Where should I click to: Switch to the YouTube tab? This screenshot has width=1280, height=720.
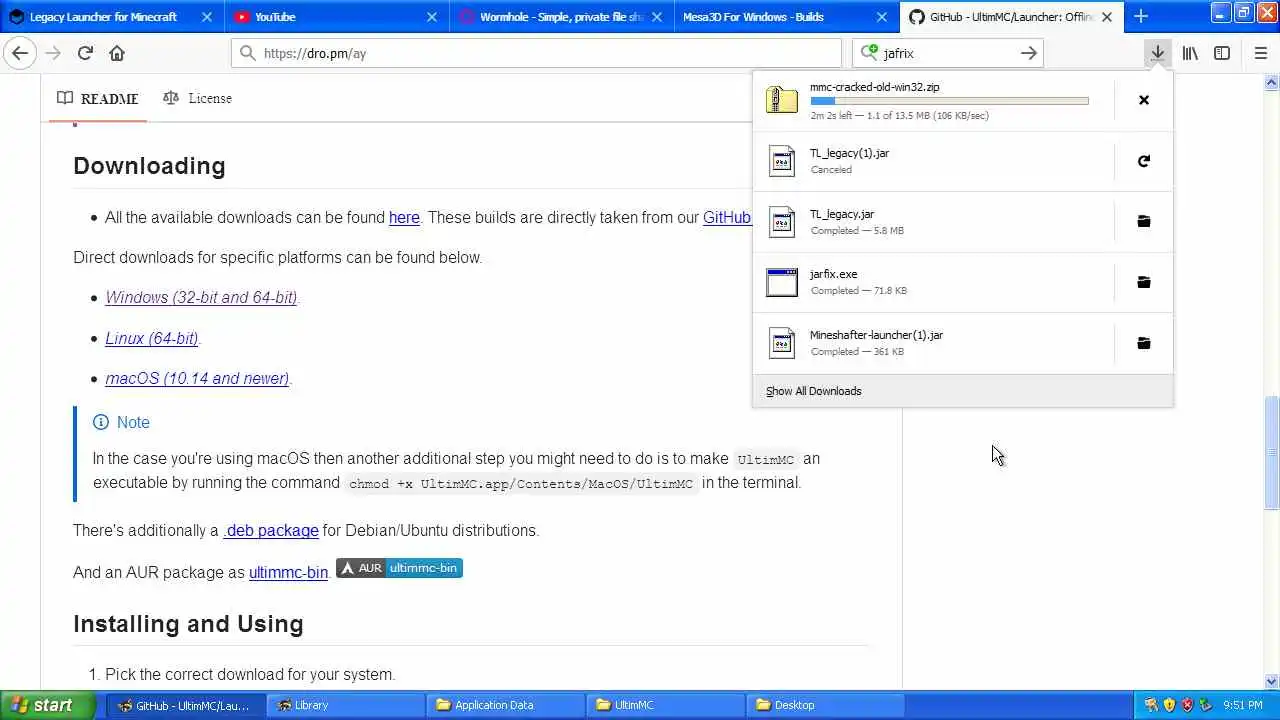click(337, 17)
